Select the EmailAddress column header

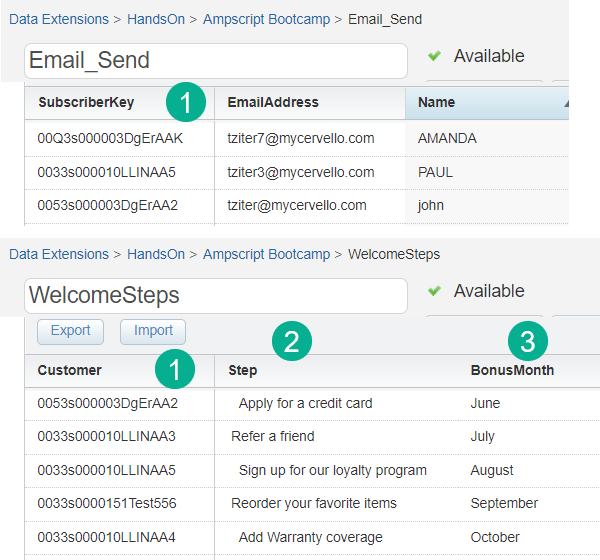pos(273,102)
